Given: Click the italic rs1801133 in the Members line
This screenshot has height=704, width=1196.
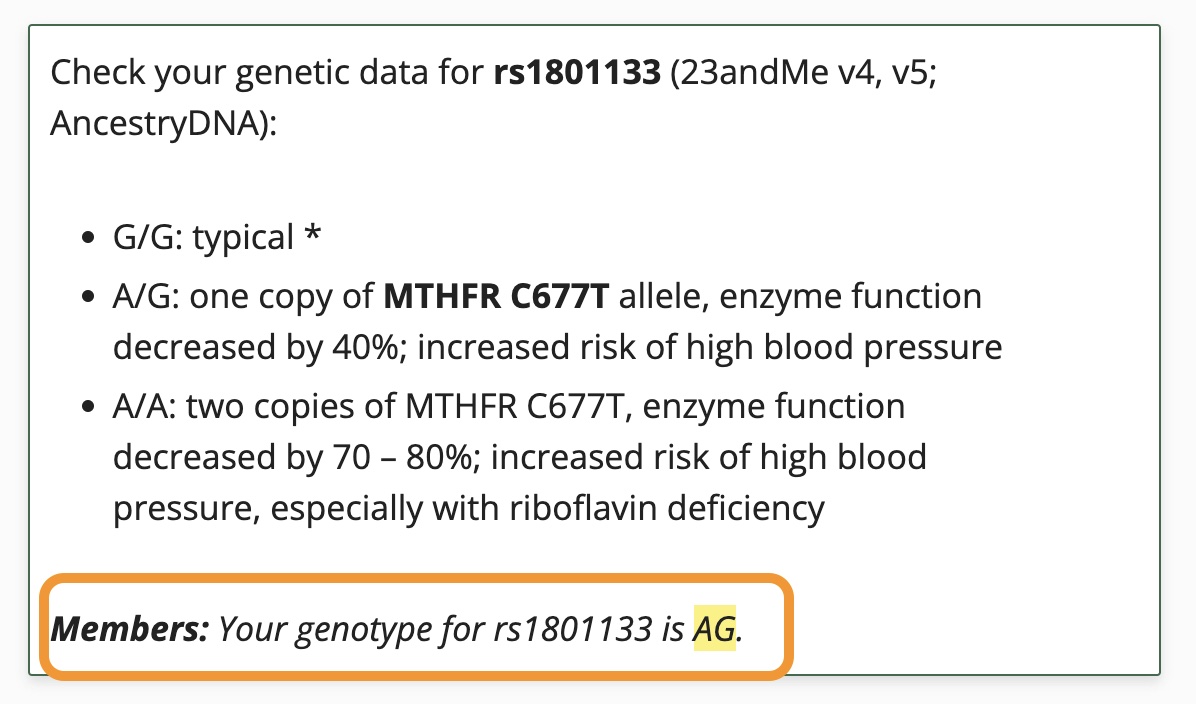Looking at the screenshot, I should pyautogui.click(x=573, y=628).
